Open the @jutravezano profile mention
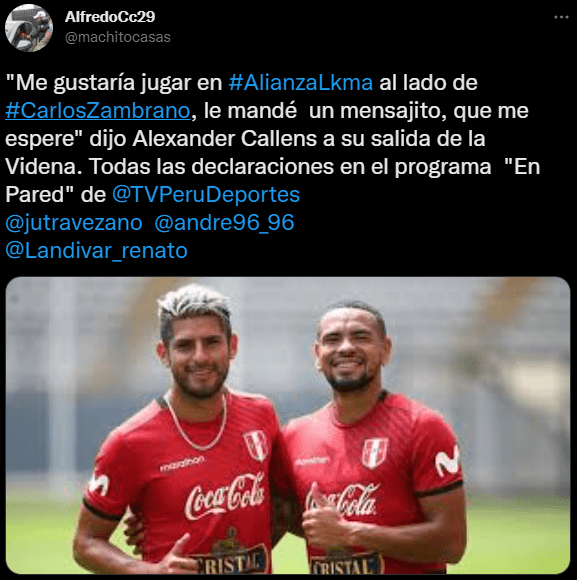 (74, 223)
